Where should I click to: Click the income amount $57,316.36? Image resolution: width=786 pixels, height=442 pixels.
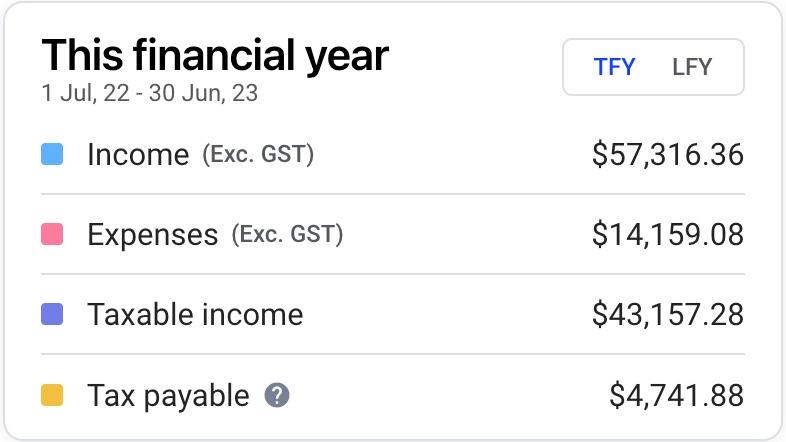tap(668, 154)
